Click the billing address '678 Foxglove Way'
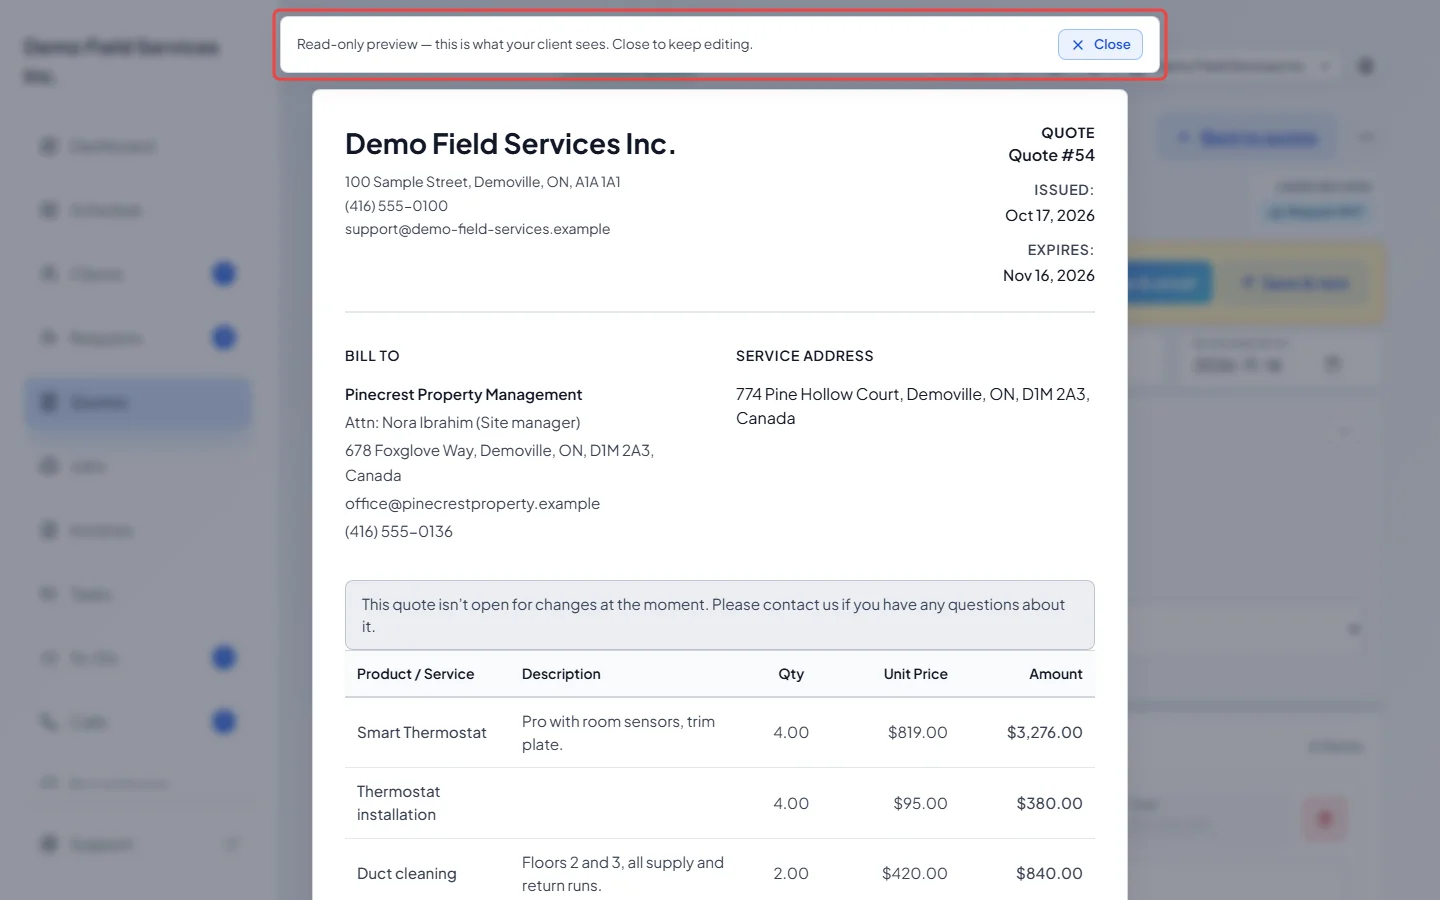The height and width of the screenshot is (900, 1440). coord(499,463)
